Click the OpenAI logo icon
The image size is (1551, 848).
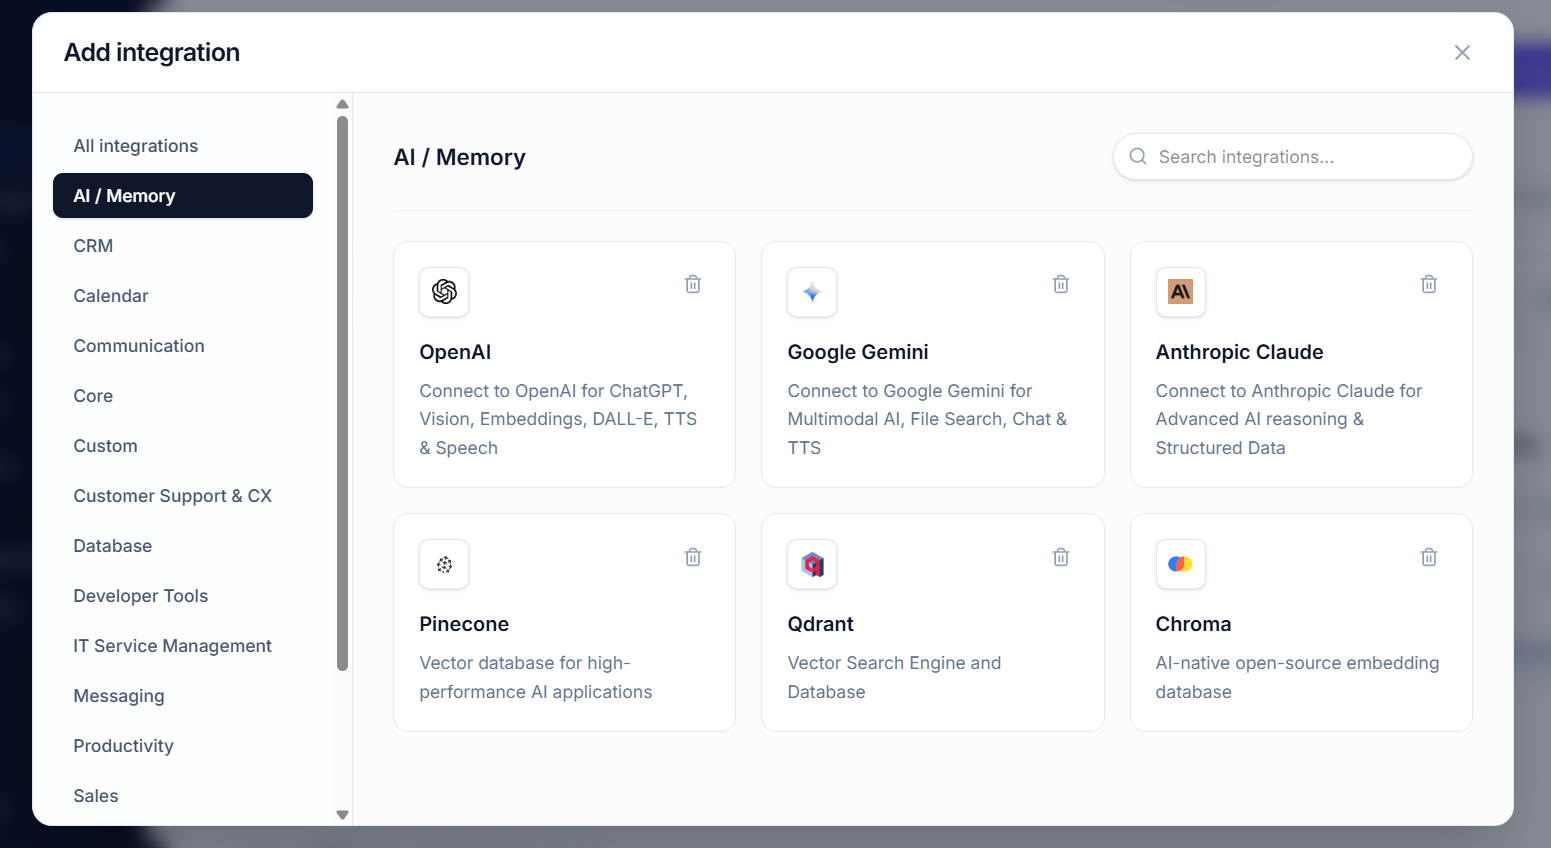point(444,292)
